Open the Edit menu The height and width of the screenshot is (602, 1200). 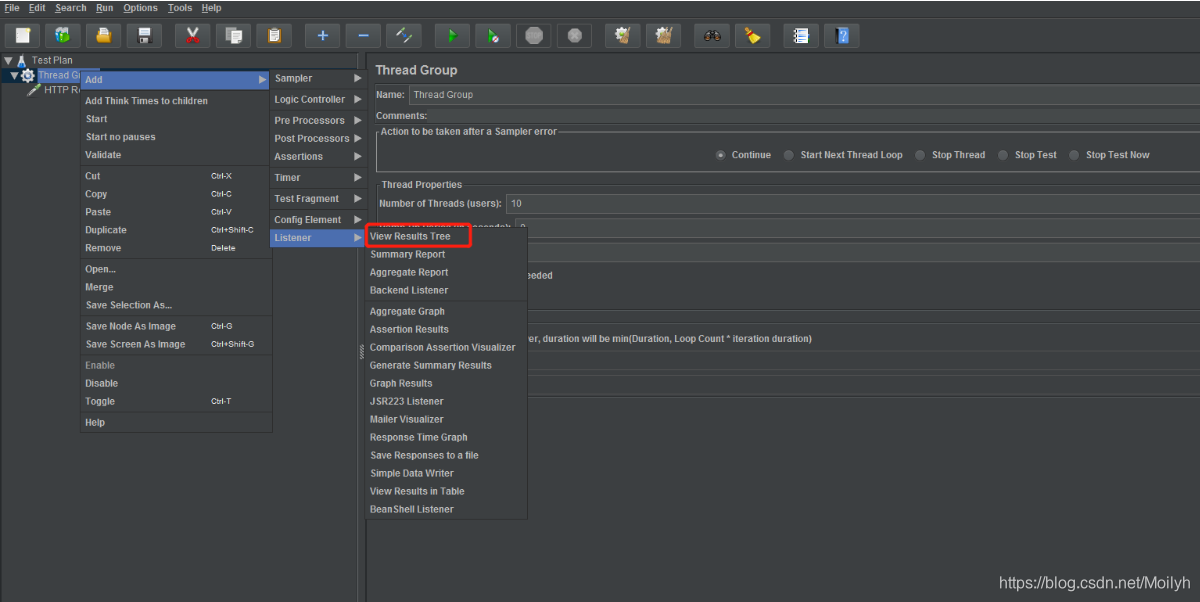pos(37,8)
